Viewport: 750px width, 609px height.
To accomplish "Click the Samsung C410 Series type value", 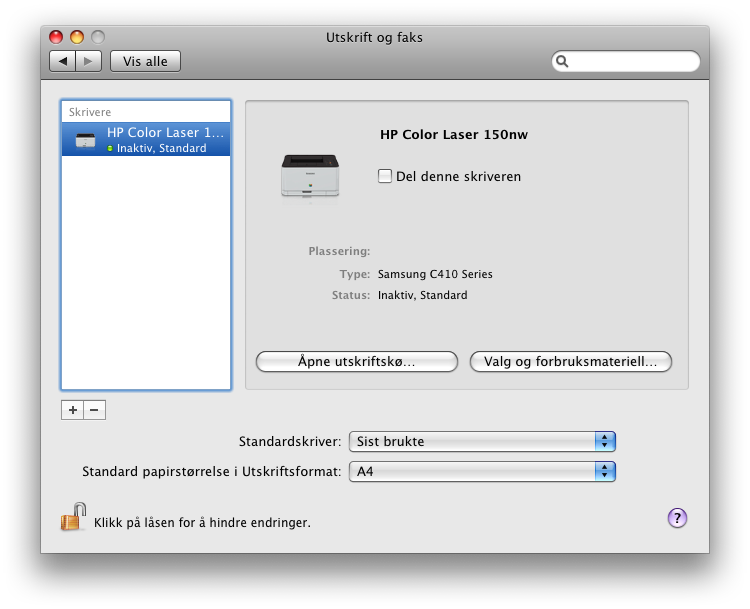I will tap(435, 274).
